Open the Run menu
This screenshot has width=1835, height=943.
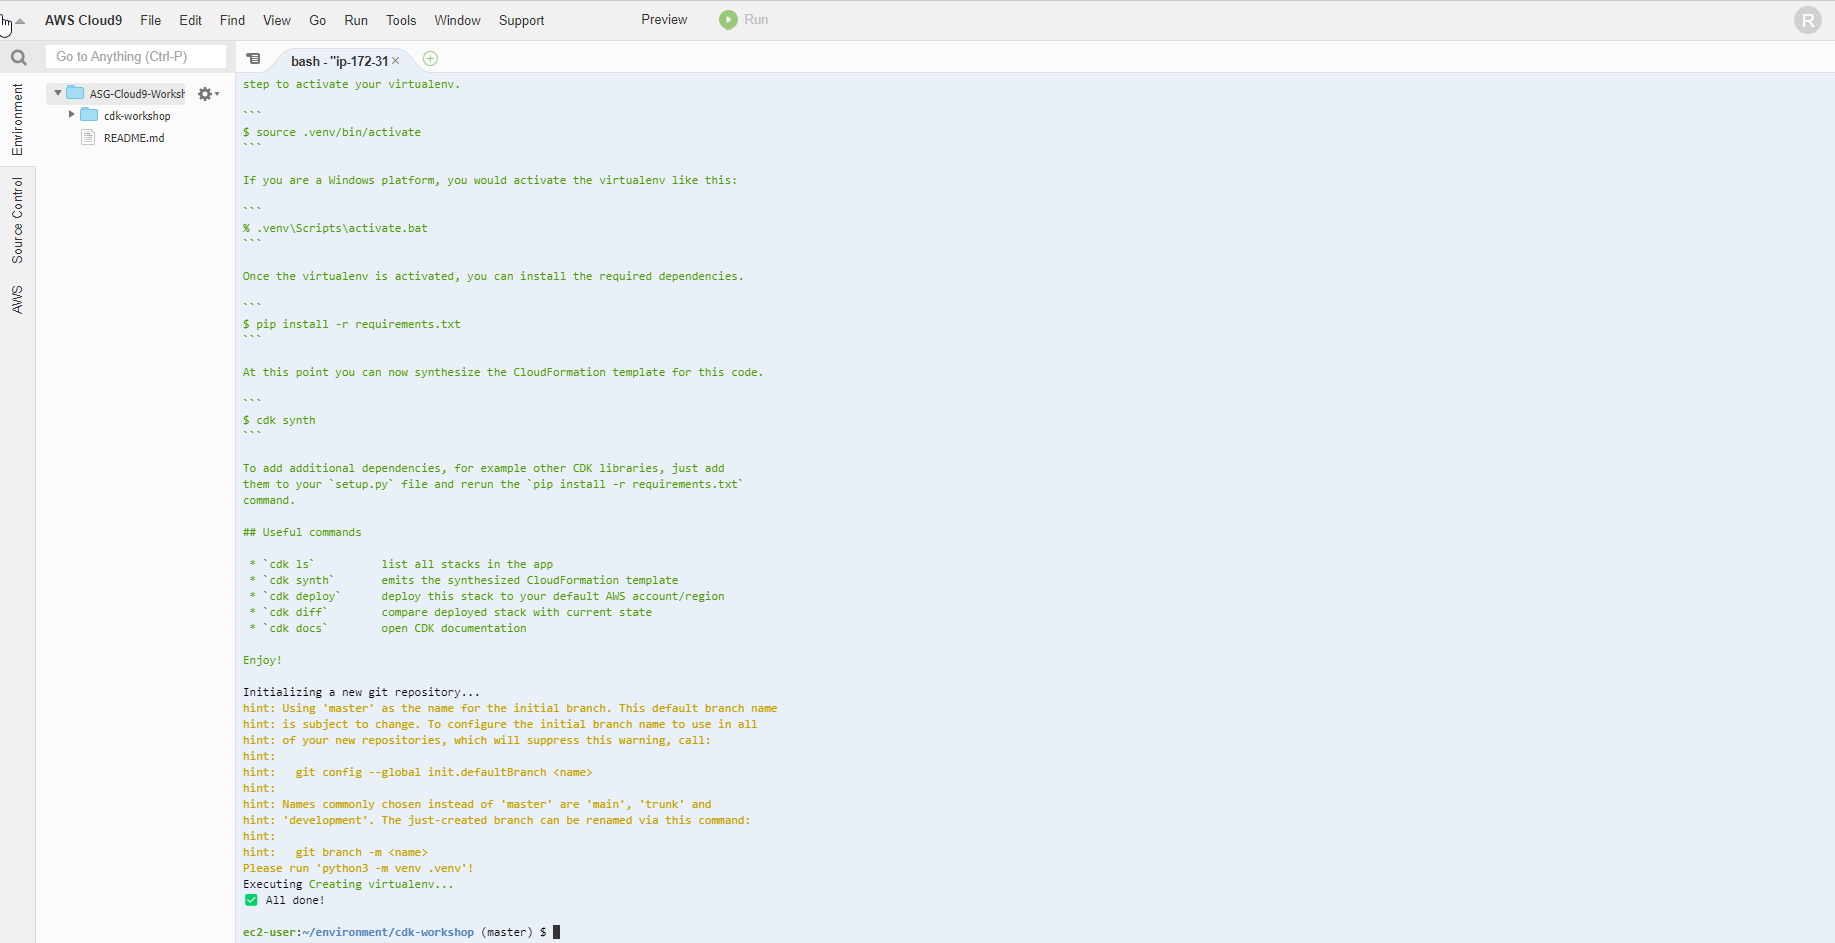coord(356,20)
